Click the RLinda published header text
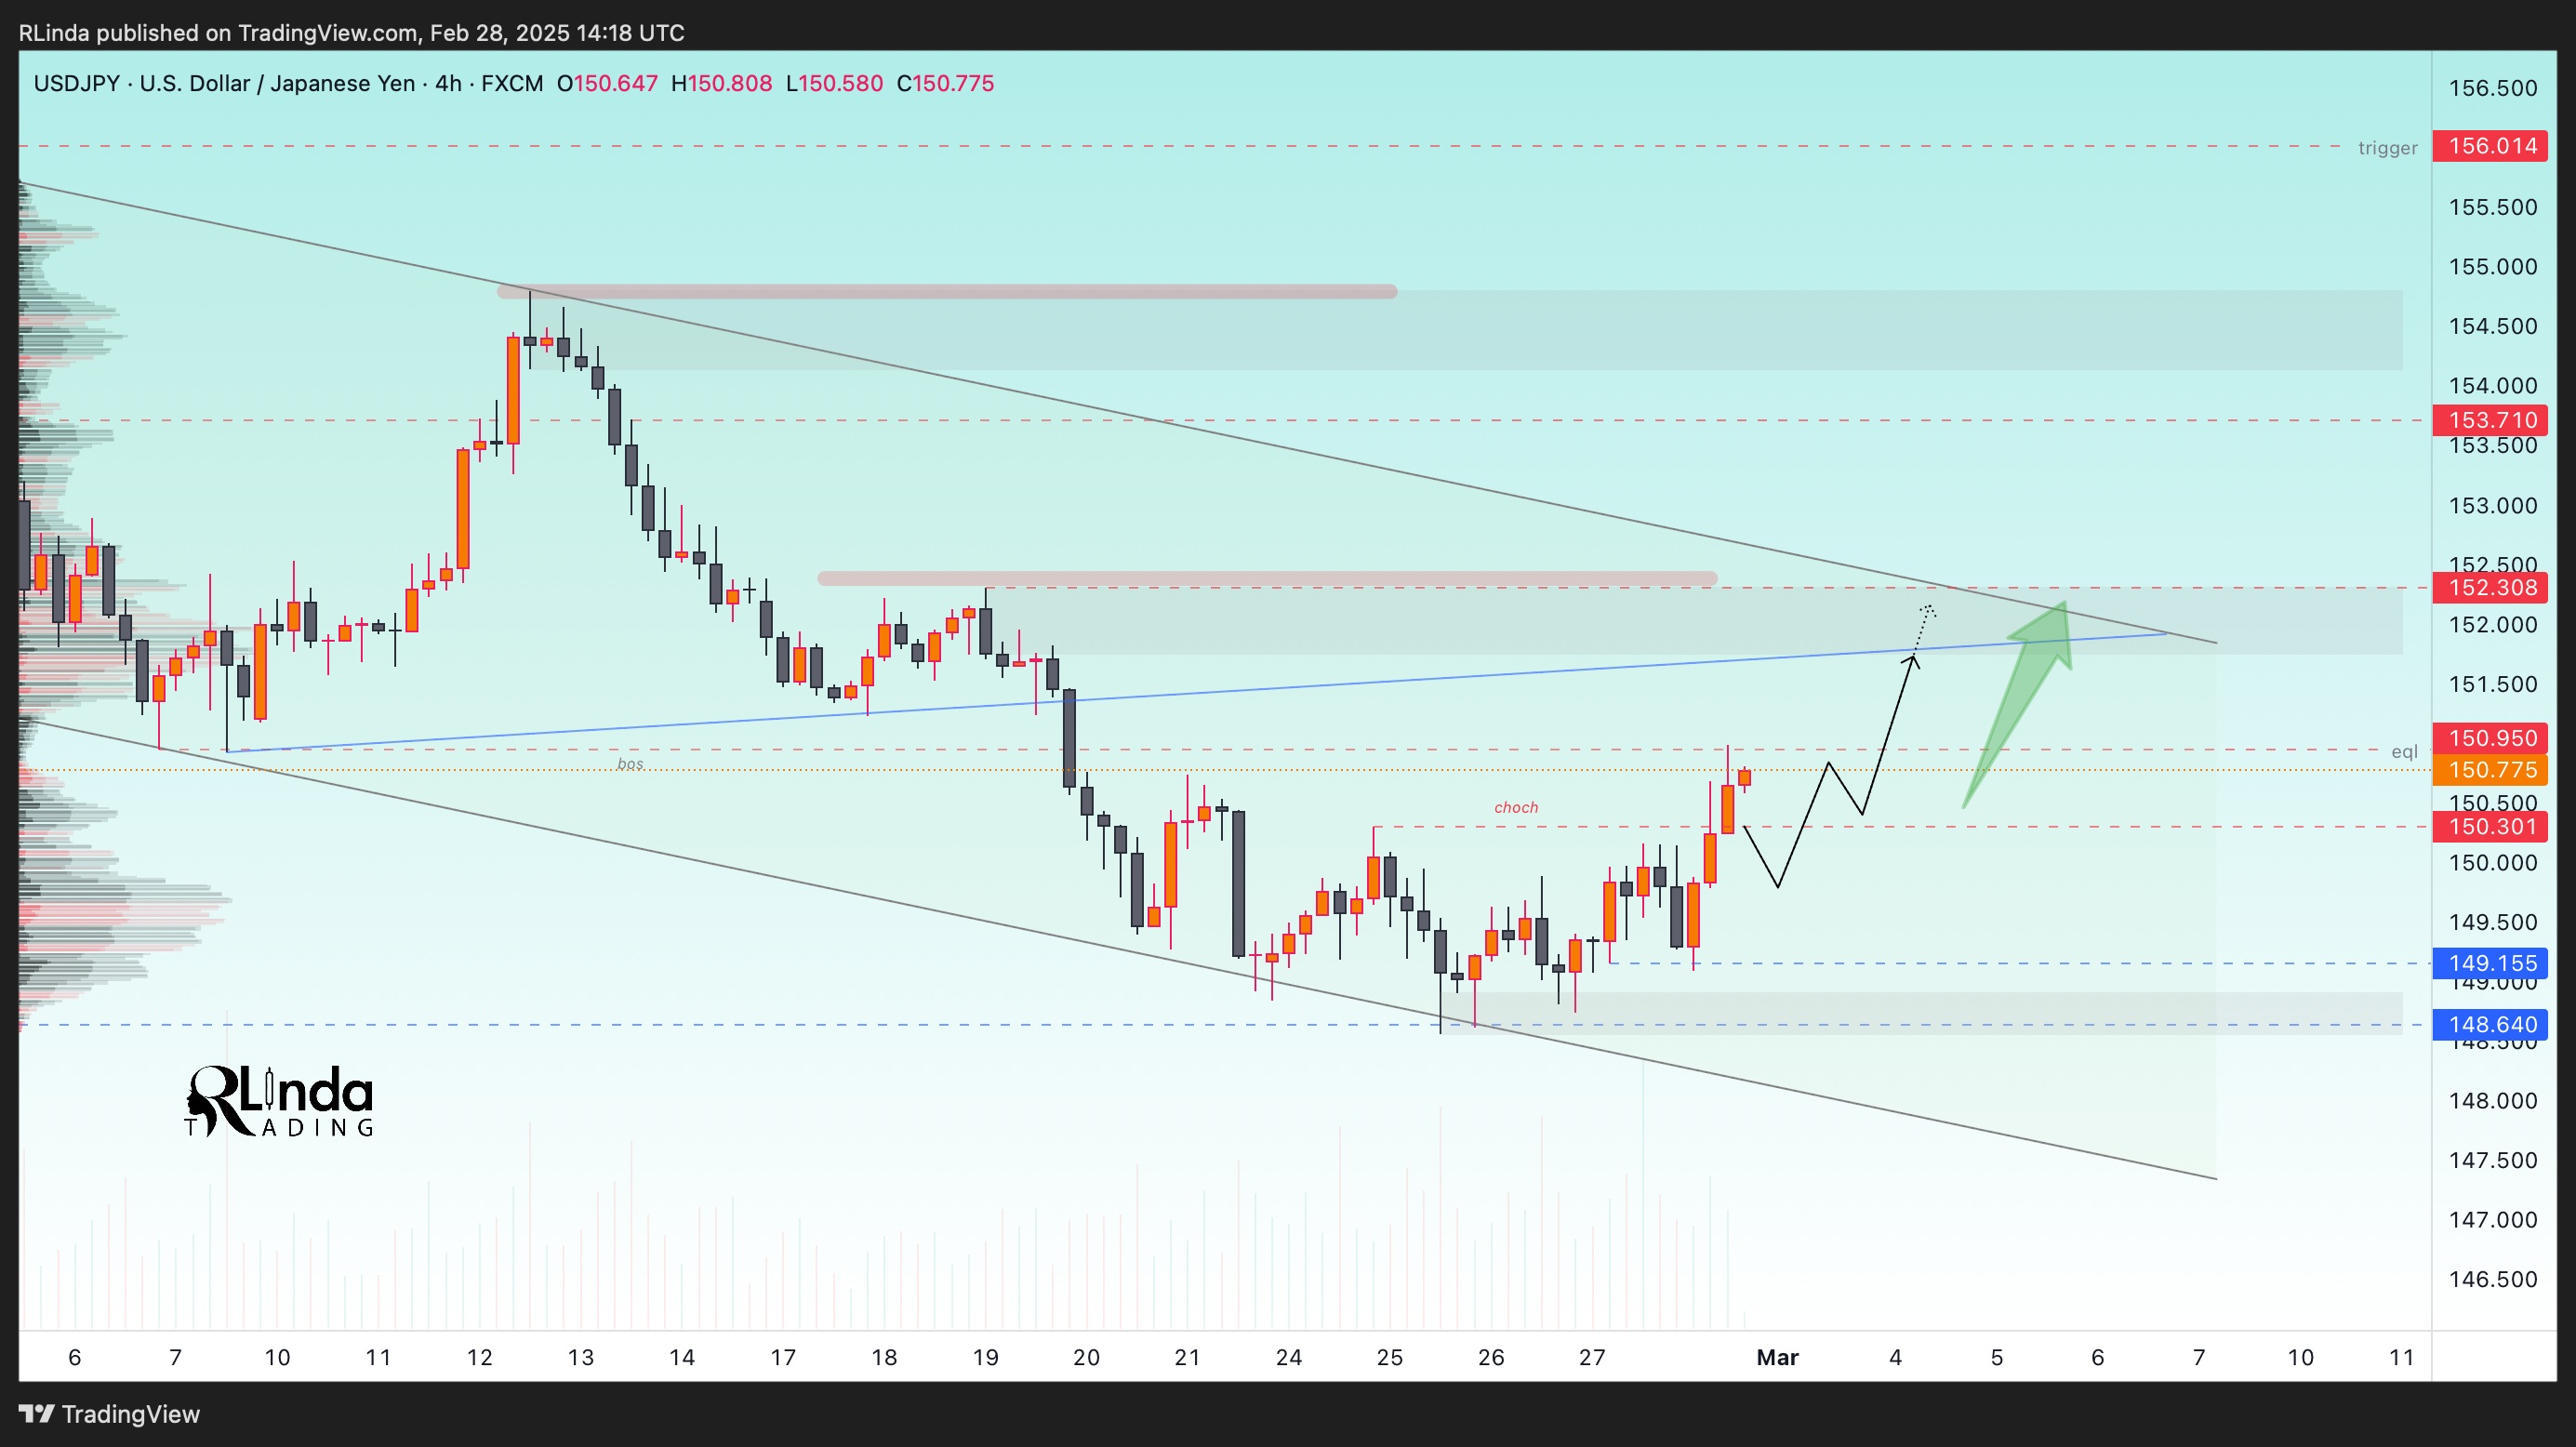 [351, 33]
